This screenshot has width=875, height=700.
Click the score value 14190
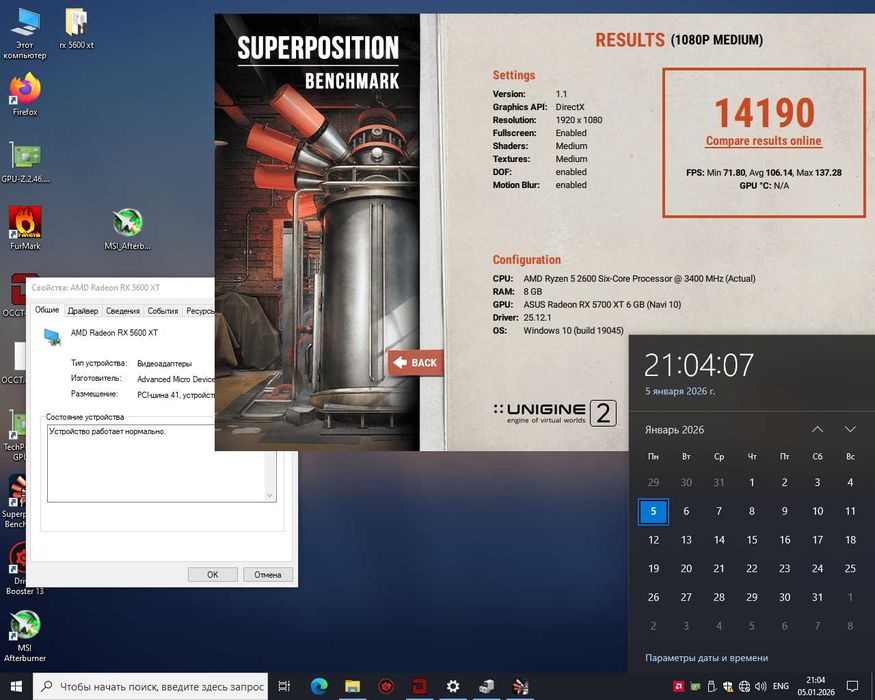pyautogui.click(x=765, y=113)
